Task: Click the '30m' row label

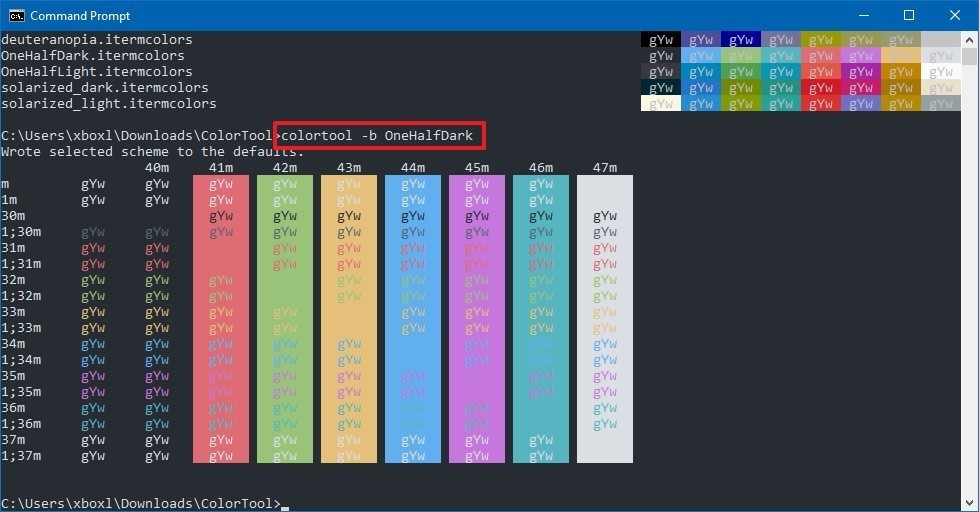Action: click(13, 216)
